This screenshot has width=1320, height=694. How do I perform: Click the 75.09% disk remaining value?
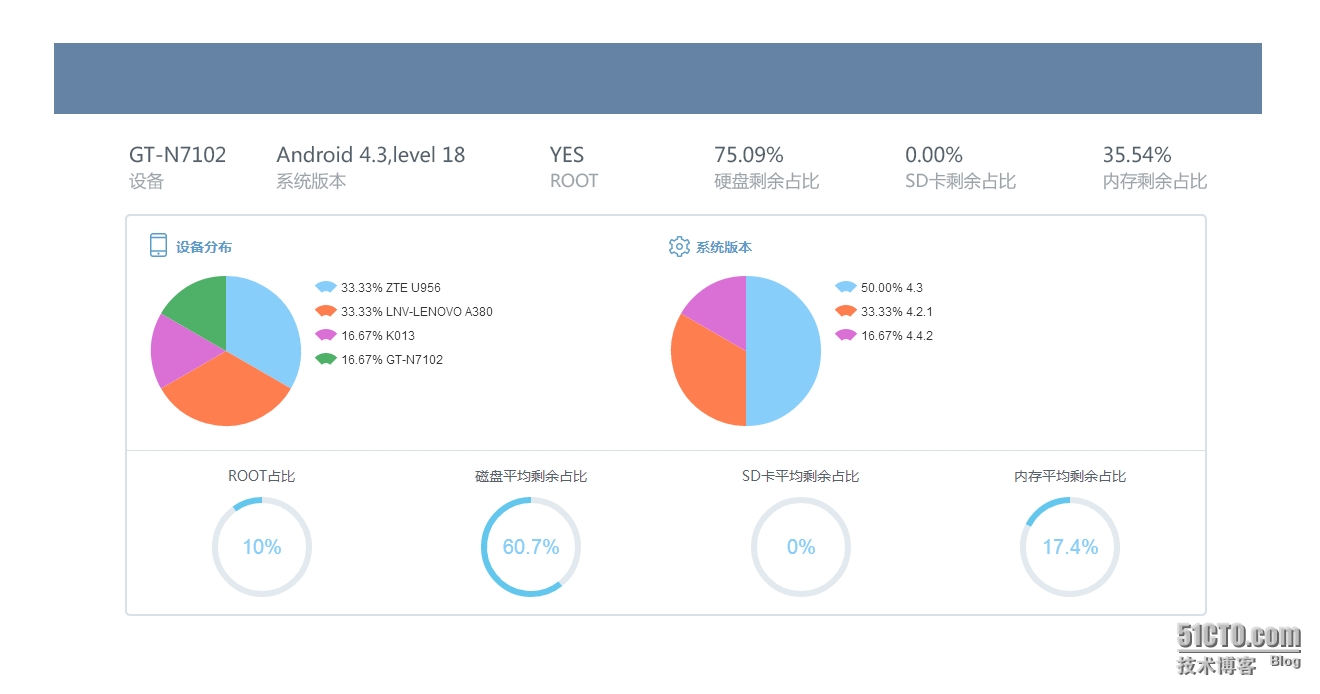749,155
